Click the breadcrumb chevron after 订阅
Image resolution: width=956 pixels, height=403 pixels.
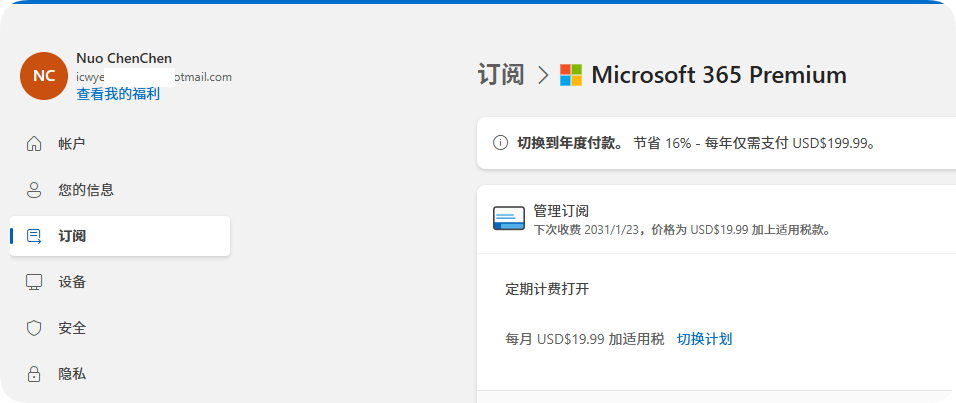point(543,75)
